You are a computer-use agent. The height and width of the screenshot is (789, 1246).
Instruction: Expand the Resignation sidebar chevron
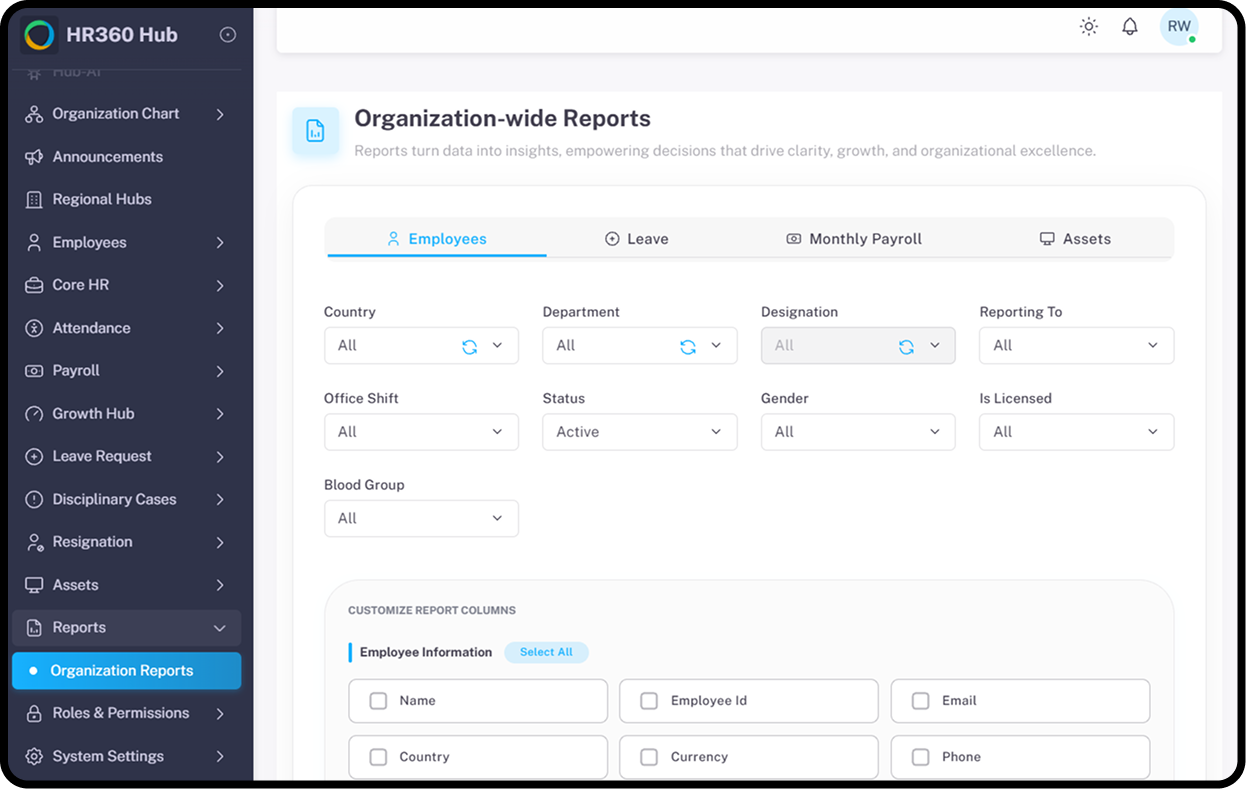[220, 542]
